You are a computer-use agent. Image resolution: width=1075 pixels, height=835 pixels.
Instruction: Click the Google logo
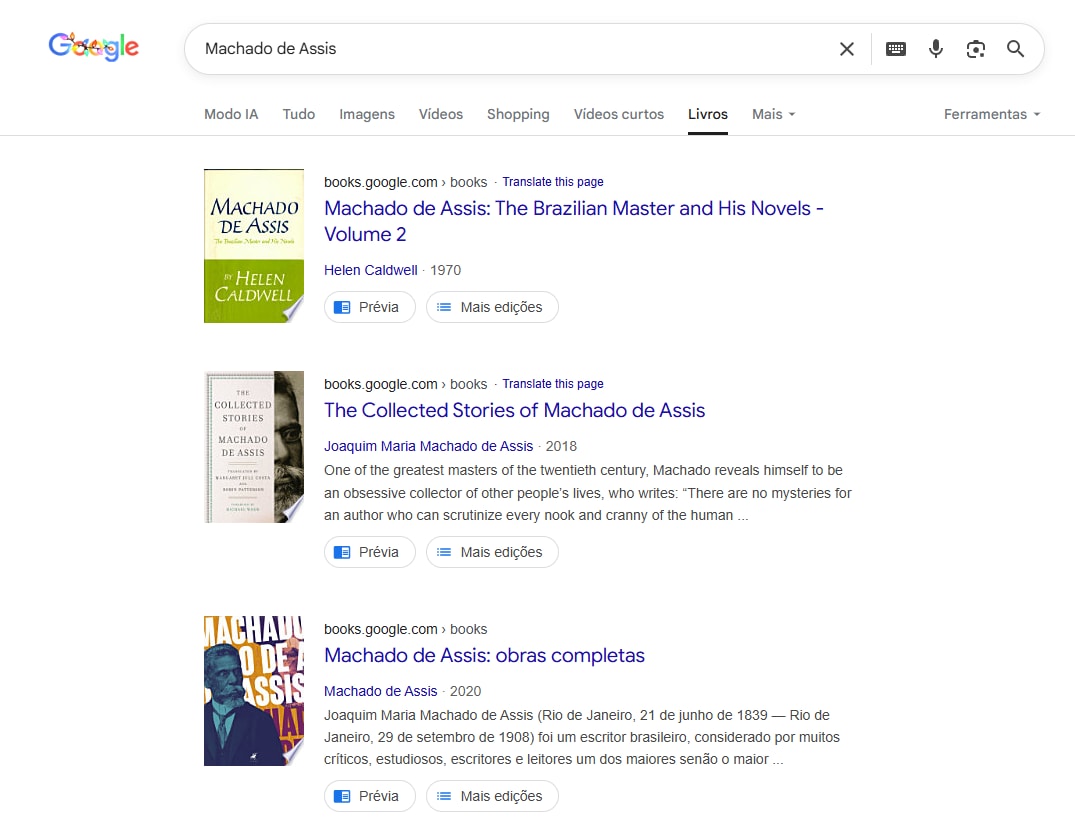coord(93,46)
